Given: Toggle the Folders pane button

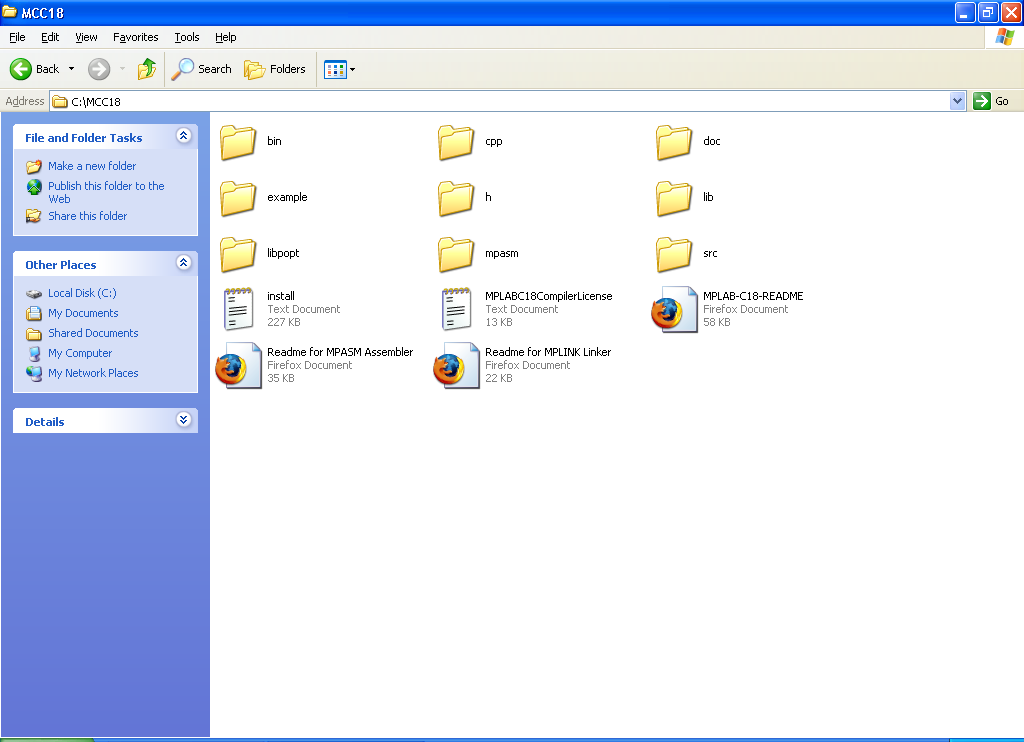Looking at the screenshot, I should pos(275,69).
